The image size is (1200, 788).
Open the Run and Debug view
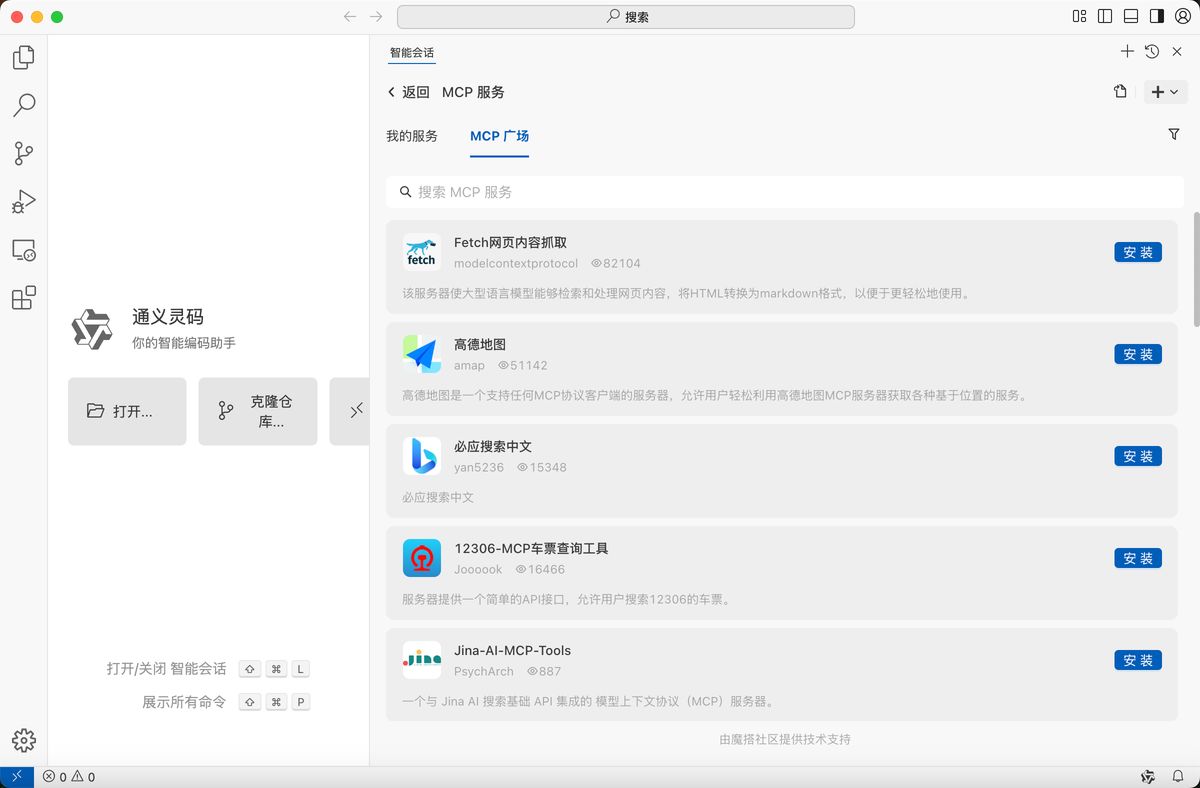[x=24, y=202]
